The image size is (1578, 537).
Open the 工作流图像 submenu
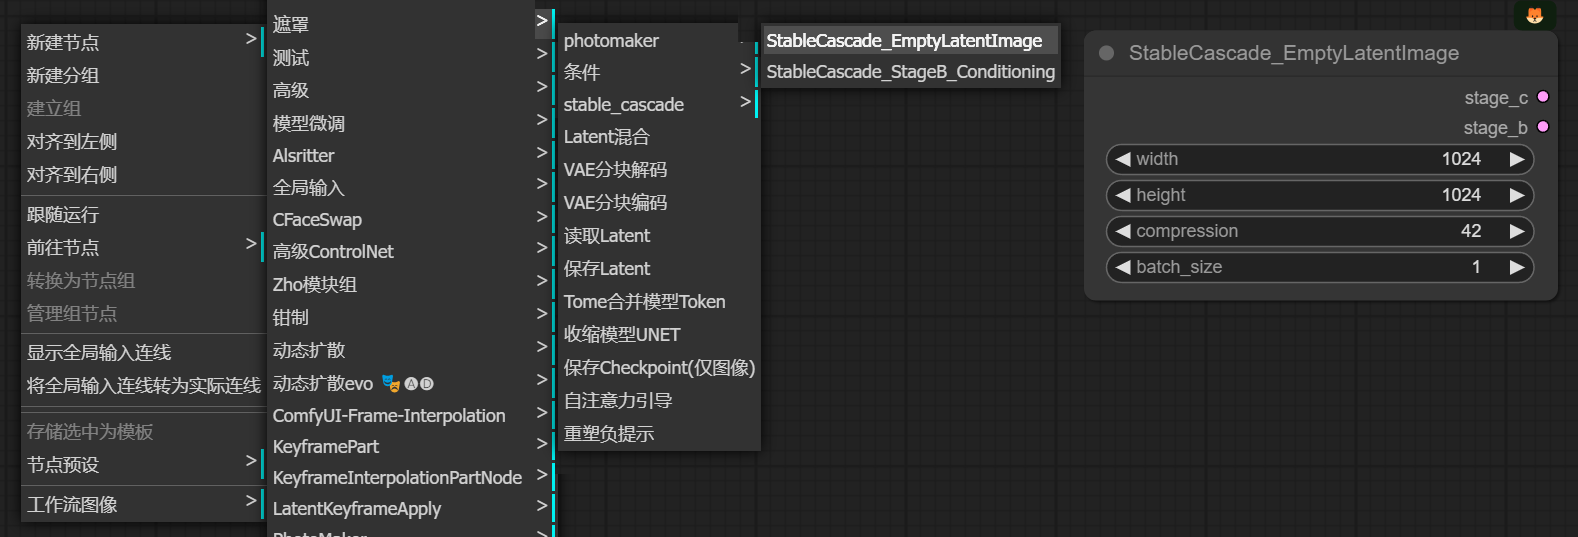[x=142, y=504]
